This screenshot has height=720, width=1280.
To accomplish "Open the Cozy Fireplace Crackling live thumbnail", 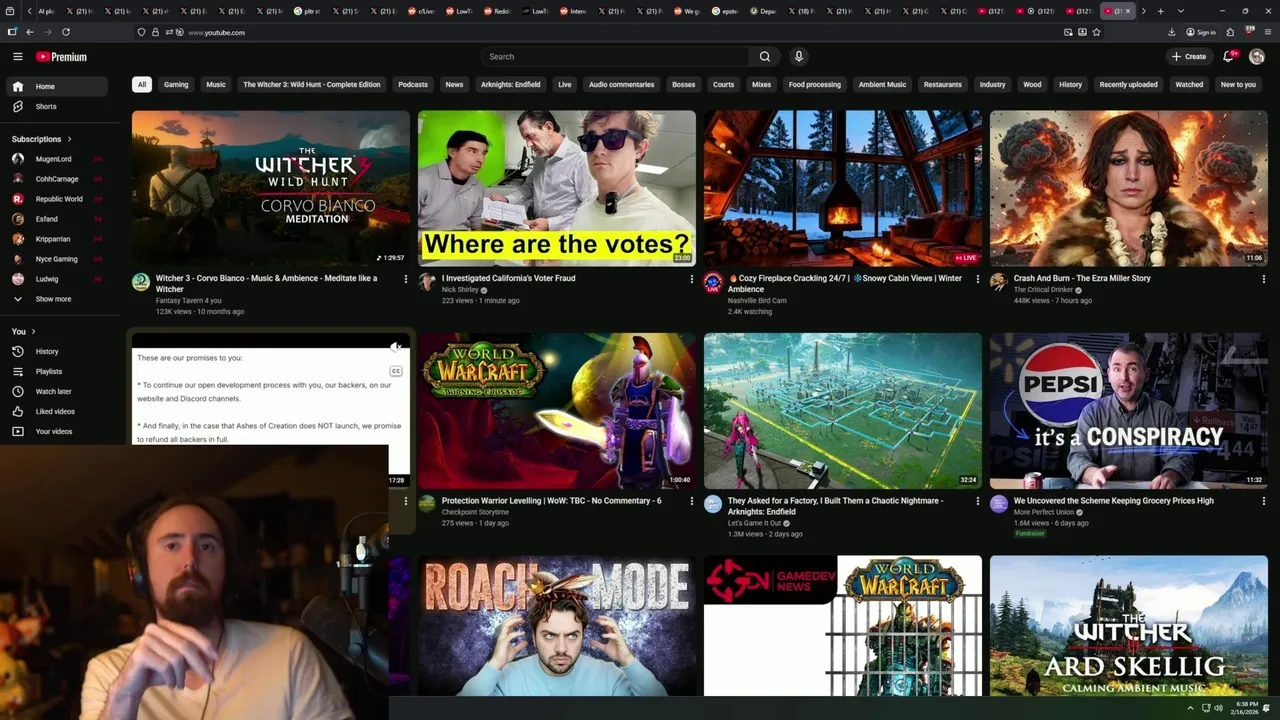I will click(x=842, y=188).
